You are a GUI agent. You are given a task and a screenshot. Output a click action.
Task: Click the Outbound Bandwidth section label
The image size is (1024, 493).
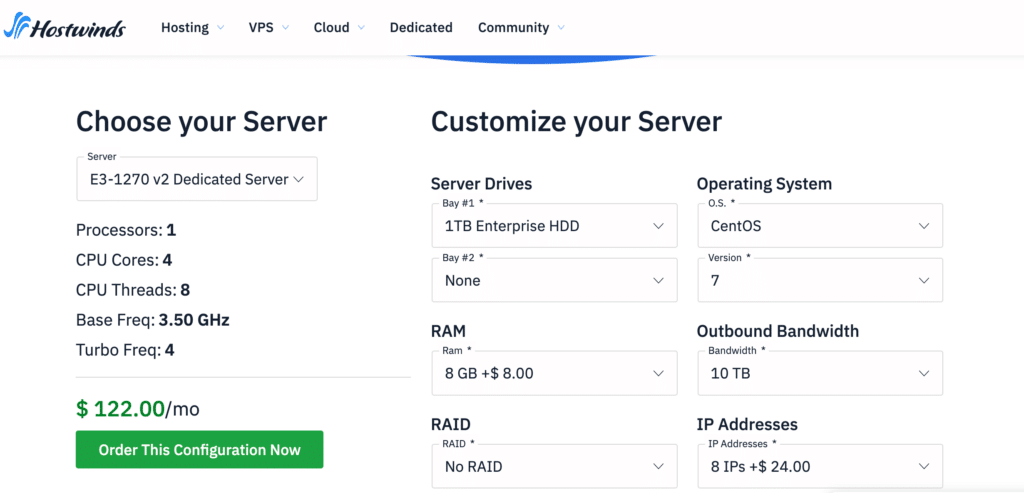pyautogui.click(x=778, y=331)
